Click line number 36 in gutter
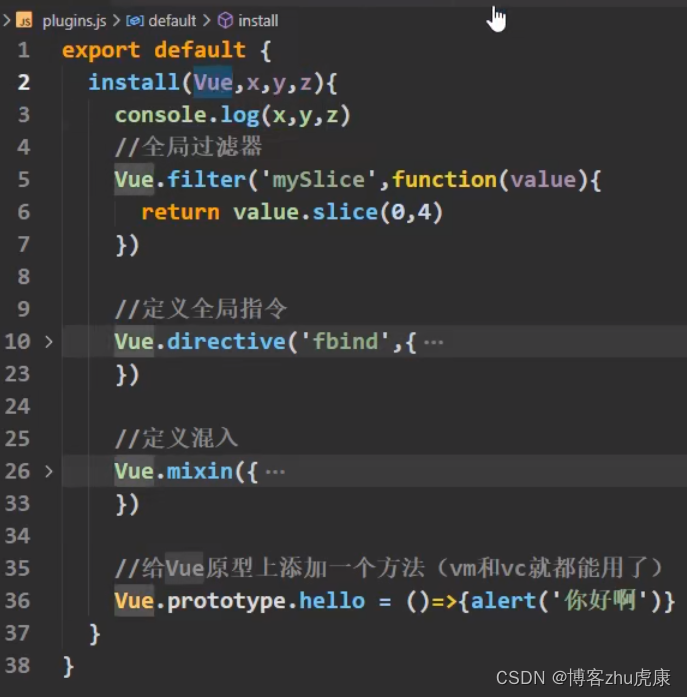Screen dimensions: 687x697 17,601
